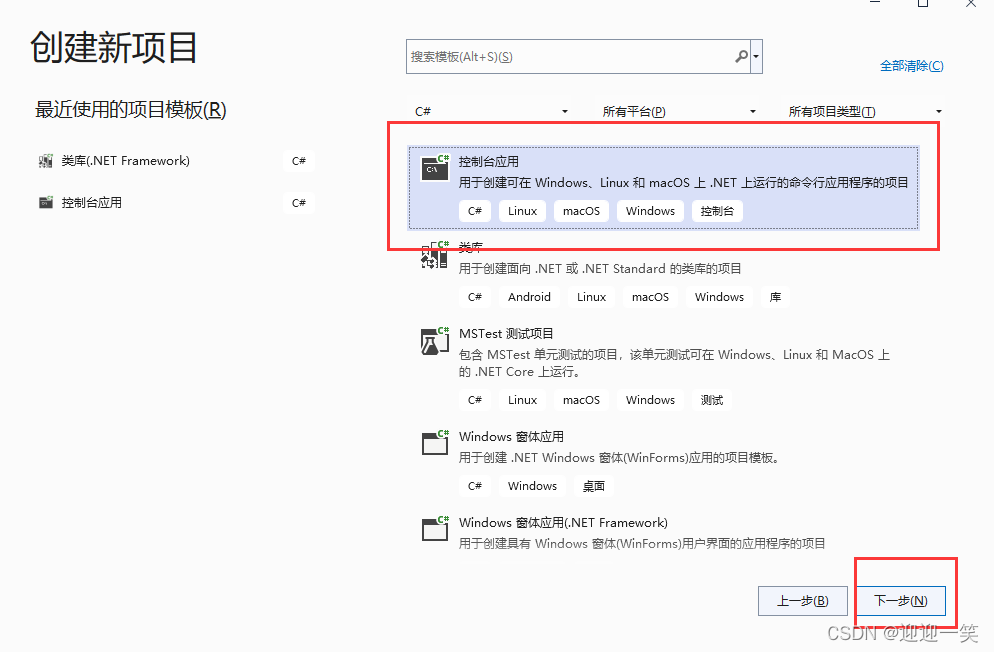This screenshot has height=652, width=994.
Task: Maximize the dialog window
Action: 923,4
